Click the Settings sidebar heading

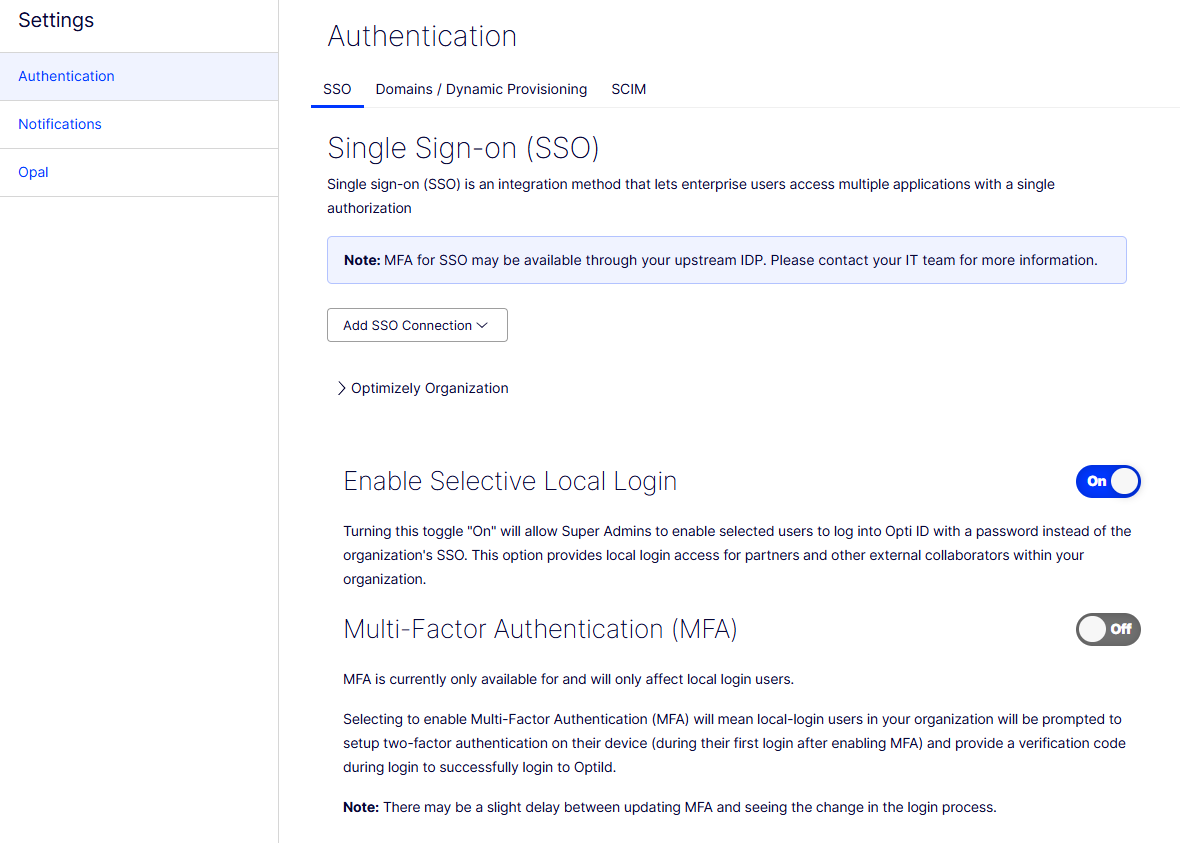[x=56, y=20]
